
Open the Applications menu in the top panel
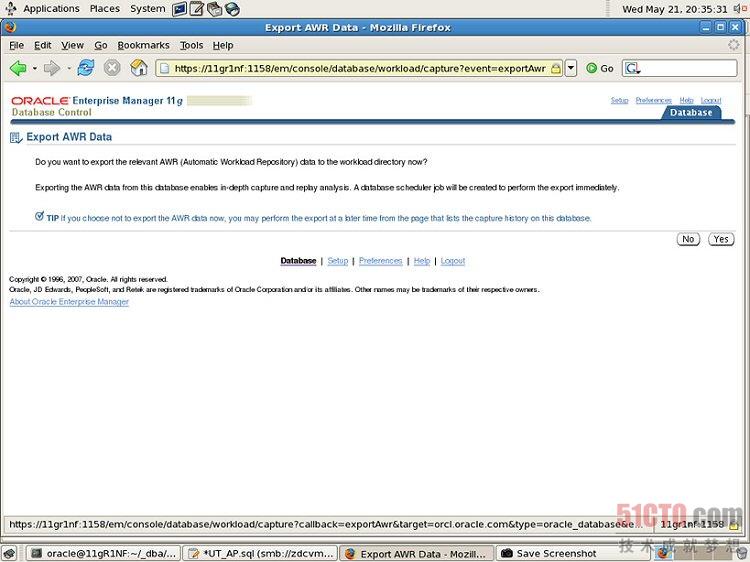[x=50, y=8]
